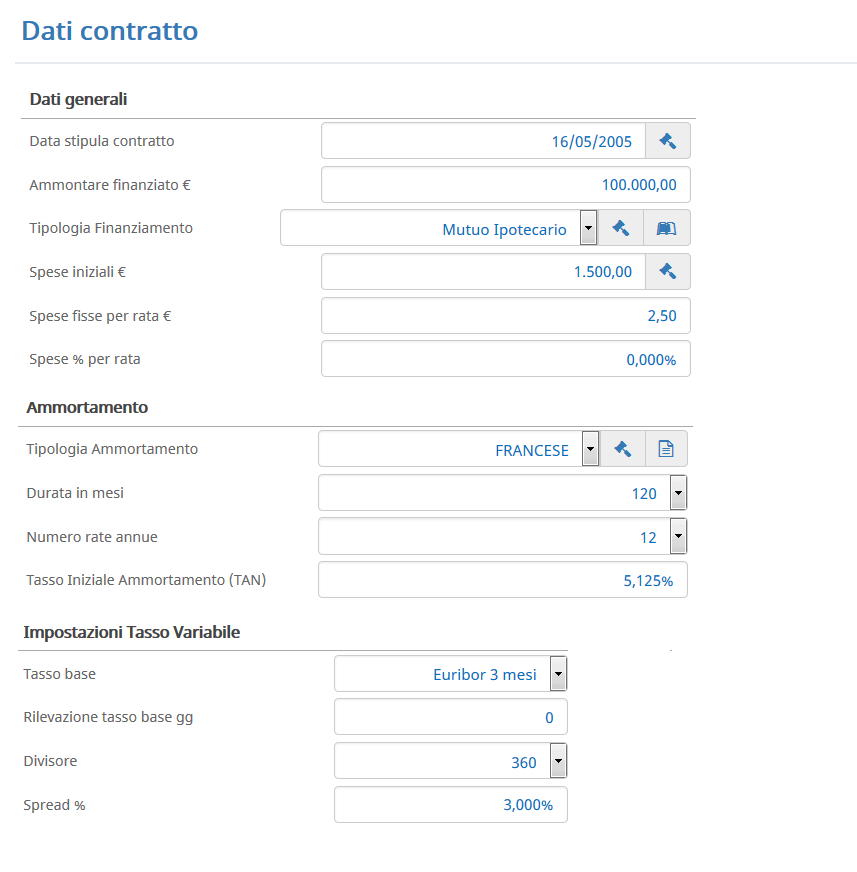Click hammer icon beside Spese iniziali
Screen dimensions: 857x872
(x=667, y=271)
